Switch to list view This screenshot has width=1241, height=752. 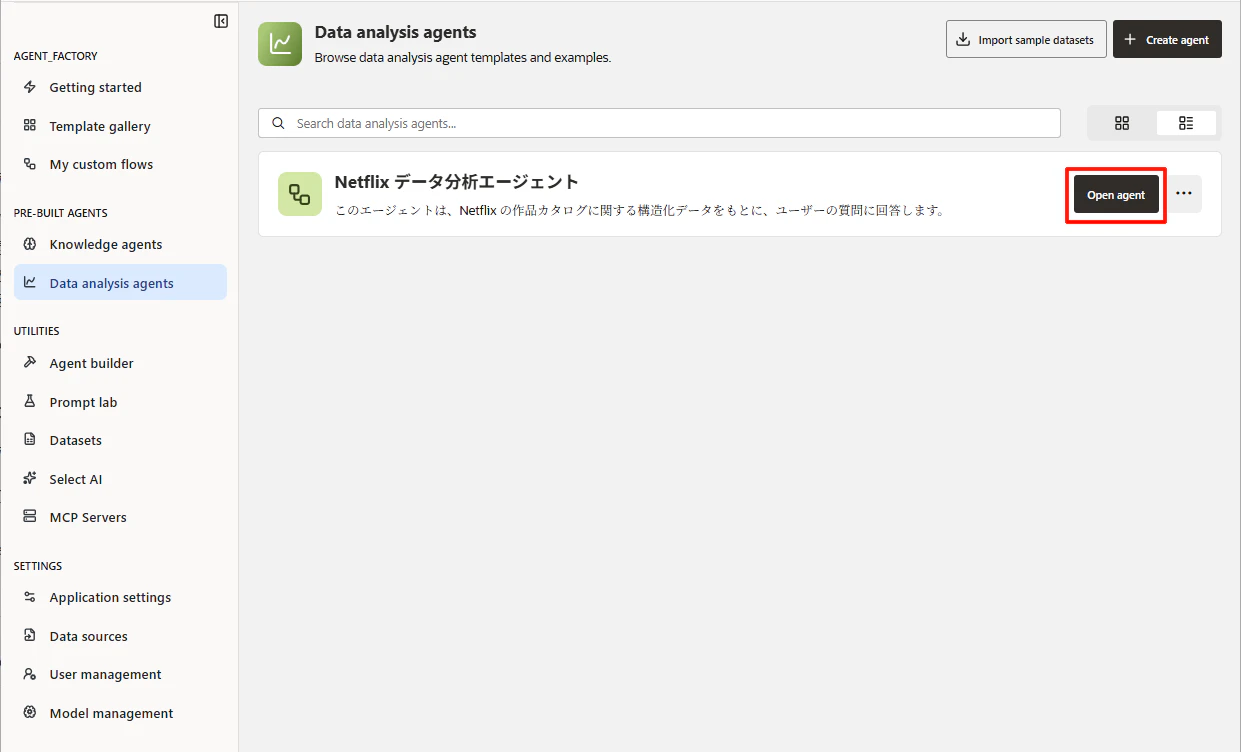pyautogui.click(x=1186, y=123)
